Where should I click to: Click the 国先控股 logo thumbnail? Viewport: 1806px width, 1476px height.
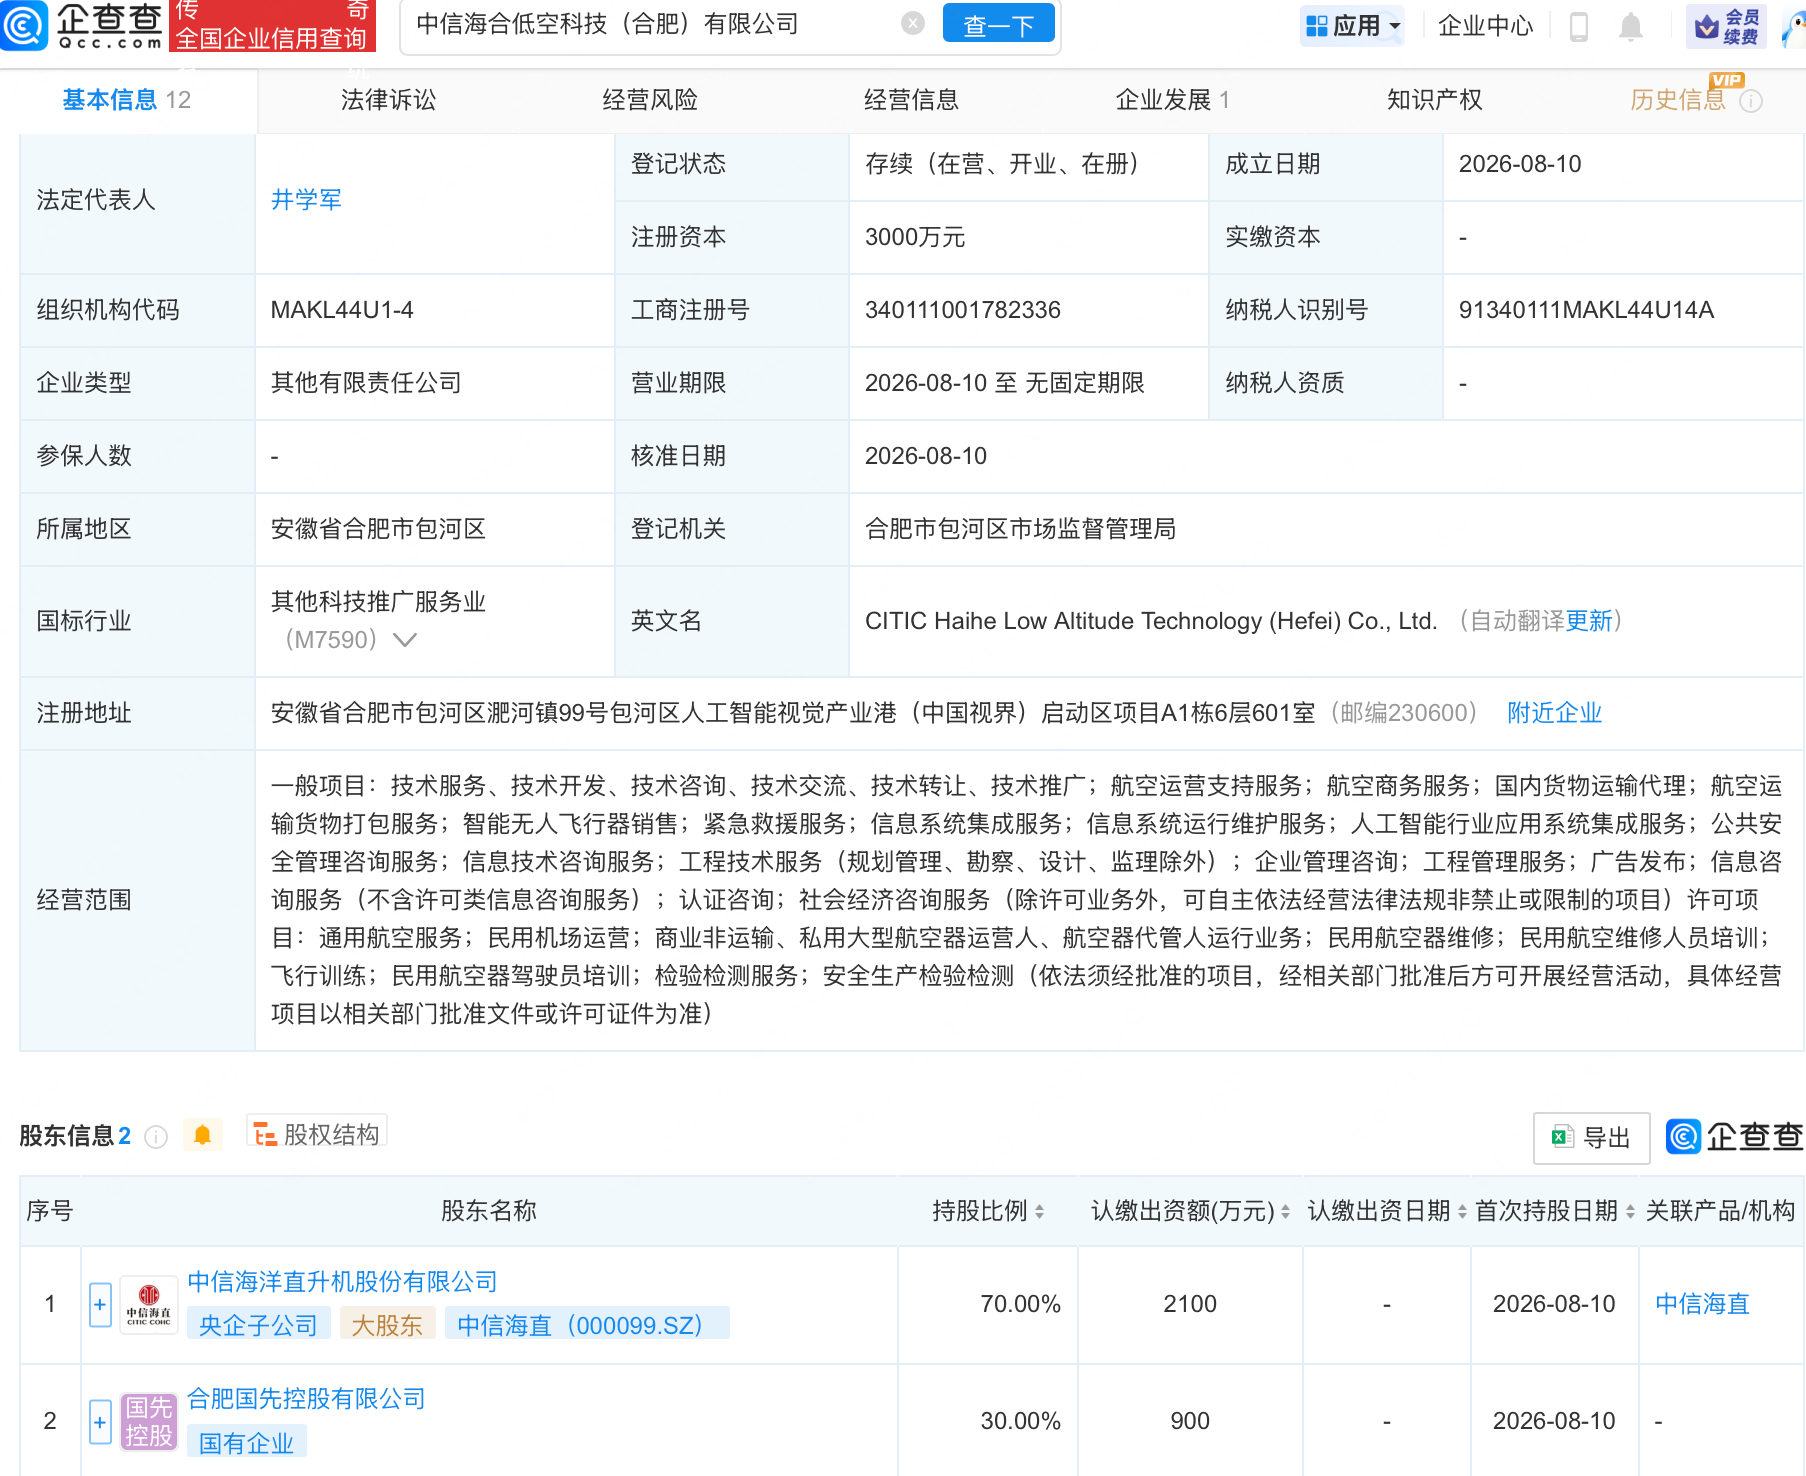point(149,1422)
